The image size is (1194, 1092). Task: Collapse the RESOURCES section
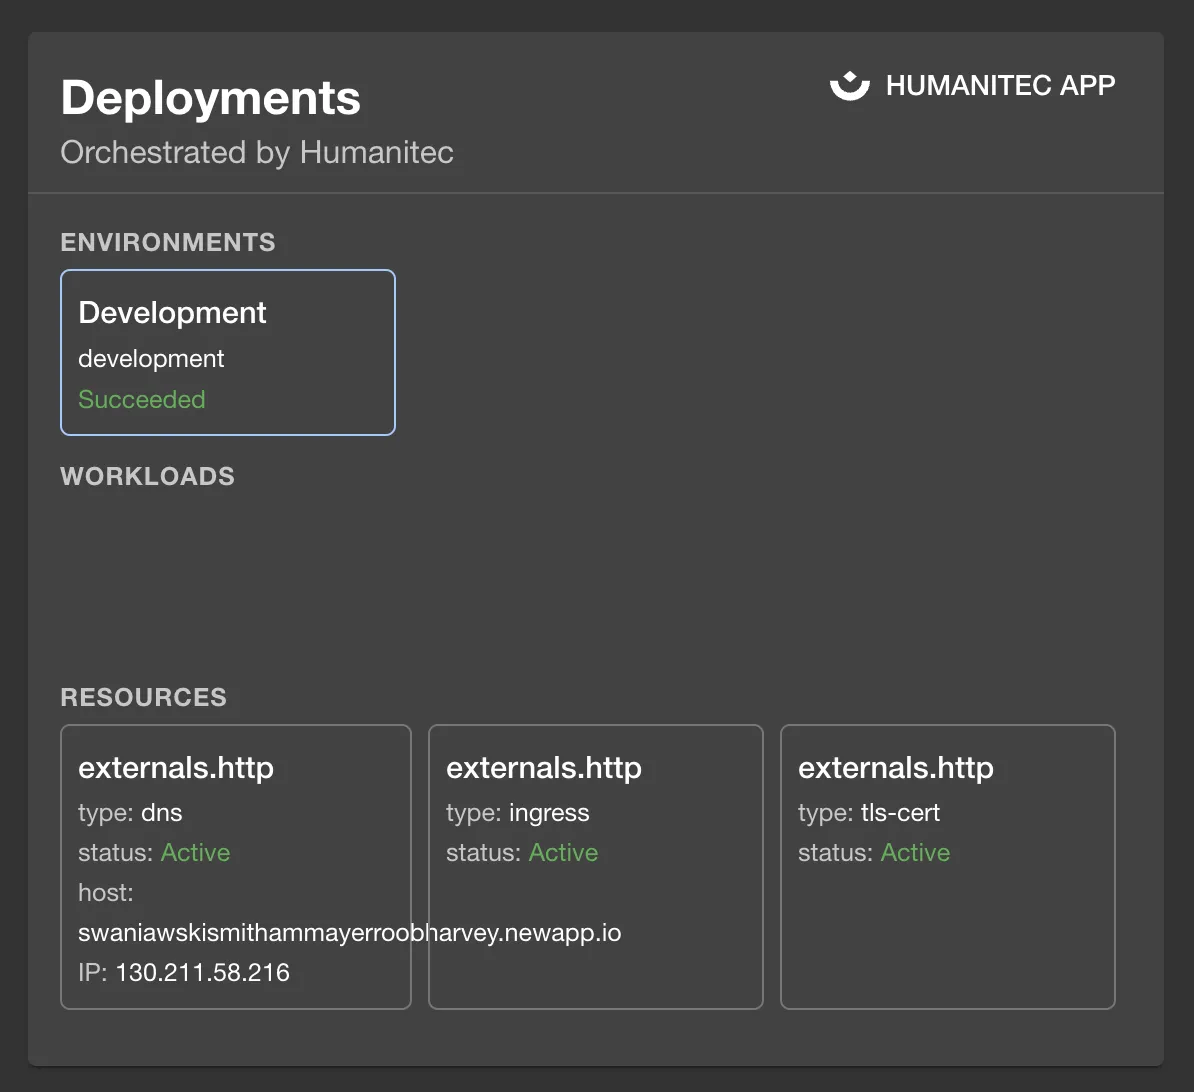click(143, 697)
